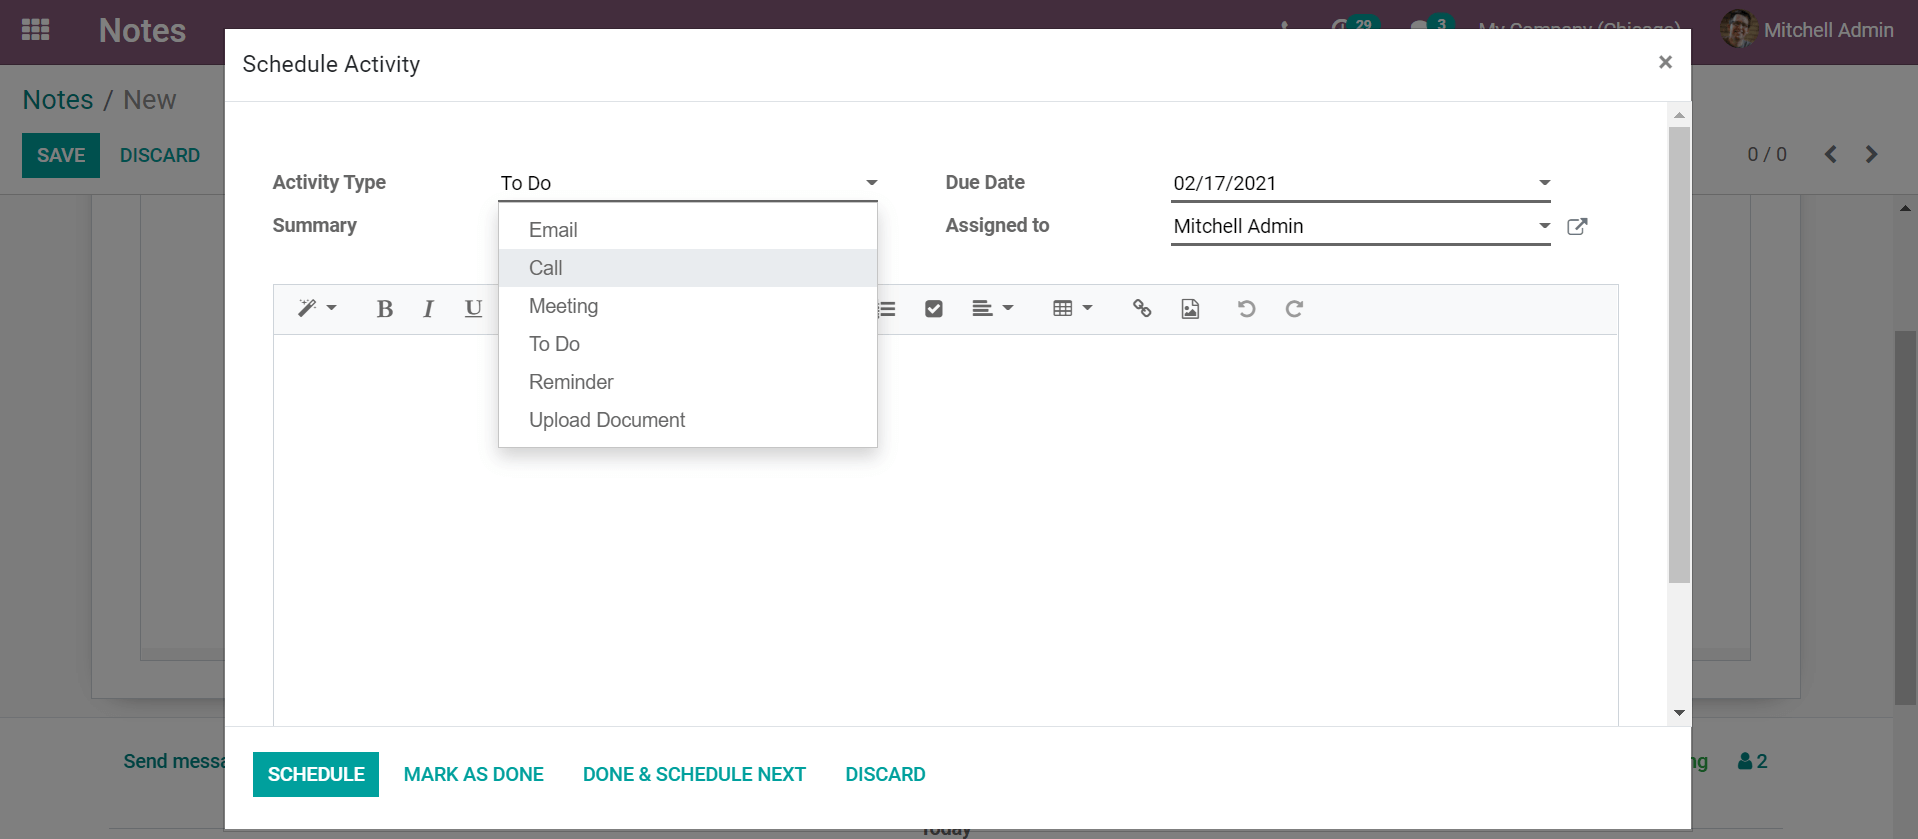Toggle underline formatting
The width and height of the screenshot is (1918, 839).
[x=474, y=309]
